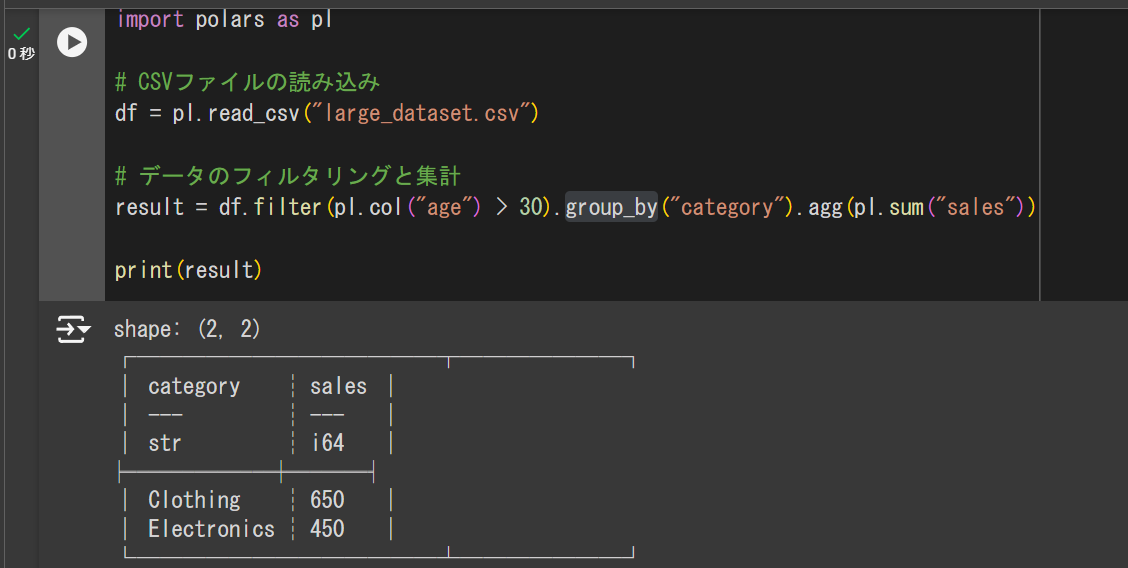
Task: Click the green execution success checkmark
Action: (21, 33)
